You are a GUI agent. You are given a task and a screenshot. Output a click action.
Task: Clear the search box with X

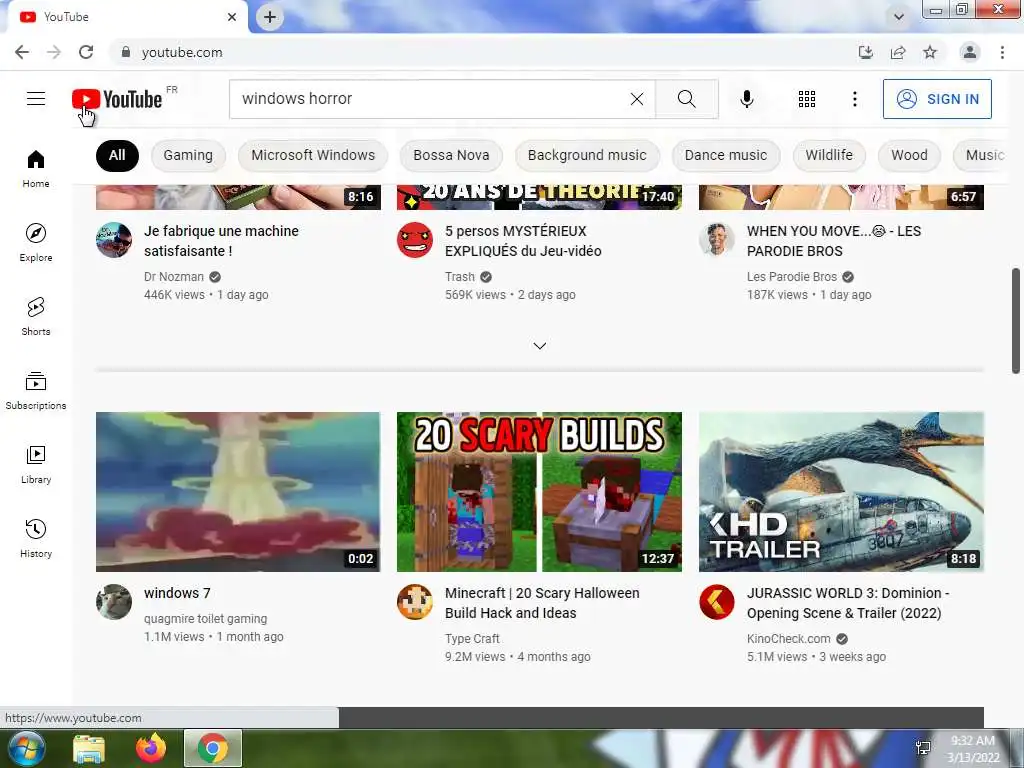(637, 99)
